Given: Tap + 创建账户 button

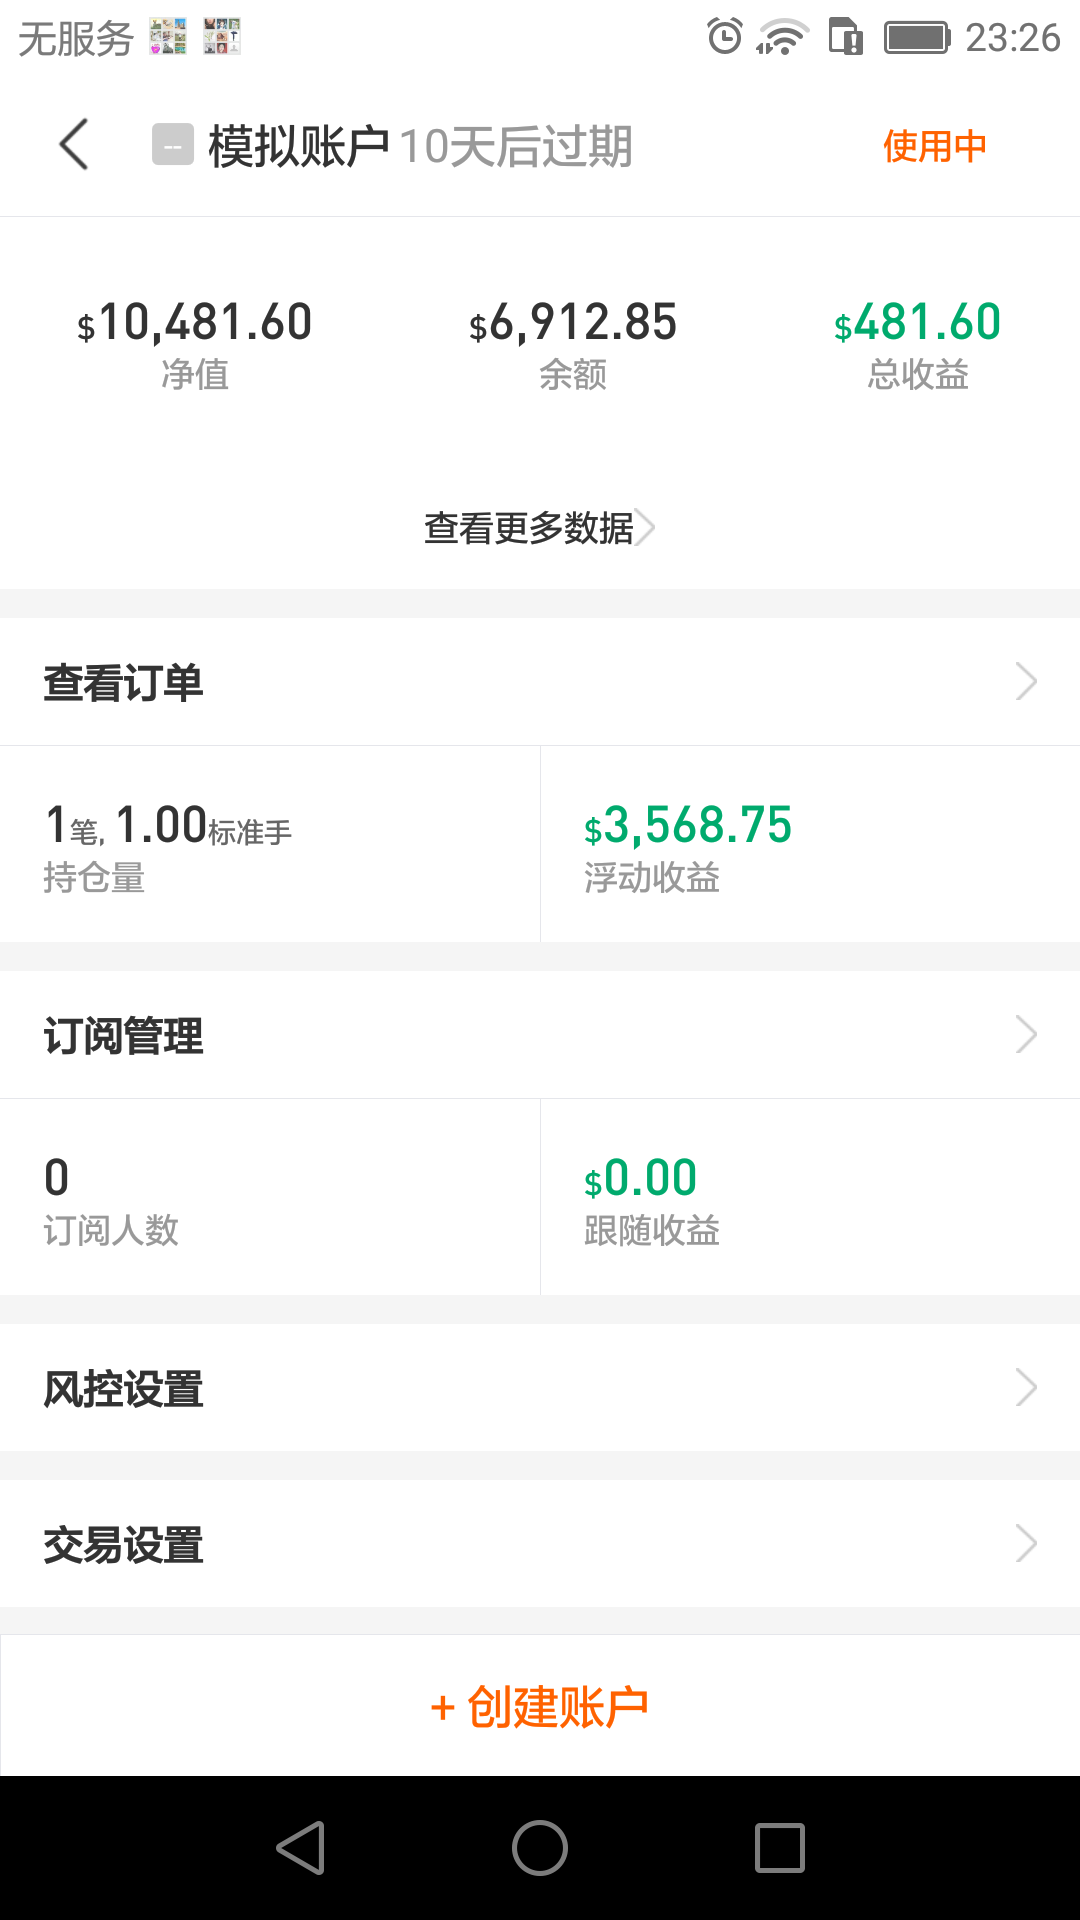Looking at the screenshot, I should [540, 1706].
